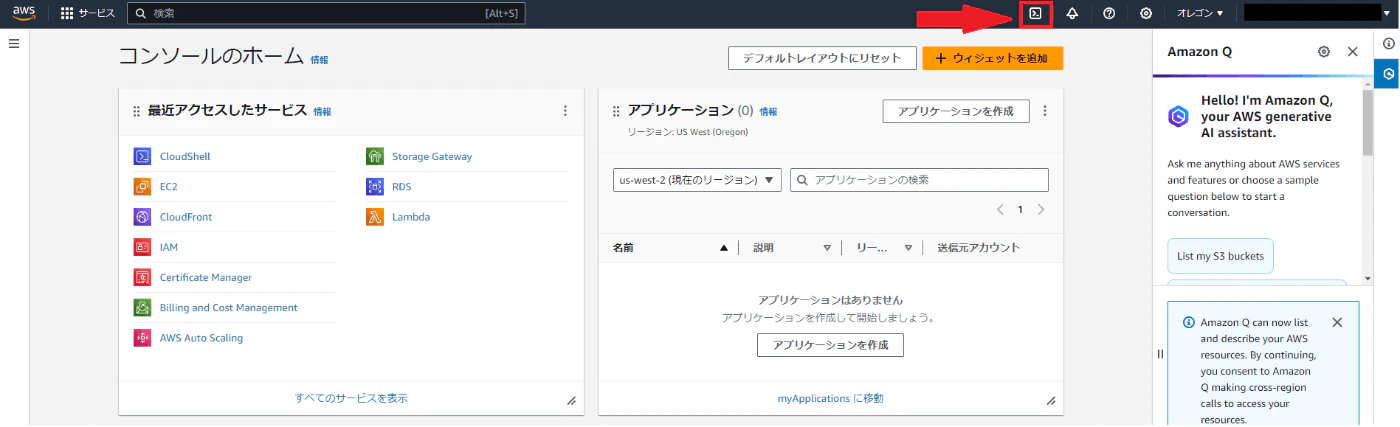This screenshot has width=1400, height=427.
Task: Open the IAM service icon
Action: click(142, 247)
